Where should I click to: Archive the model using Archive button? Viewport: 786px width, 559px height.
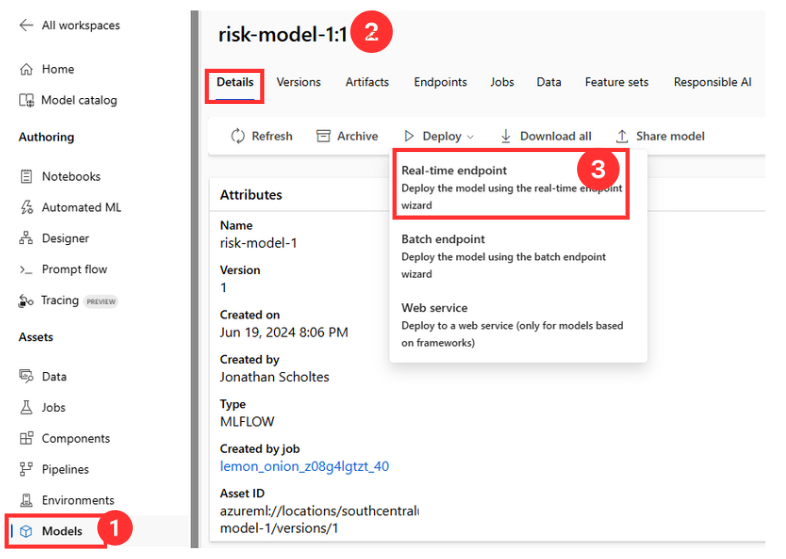[x=347, y=136]
